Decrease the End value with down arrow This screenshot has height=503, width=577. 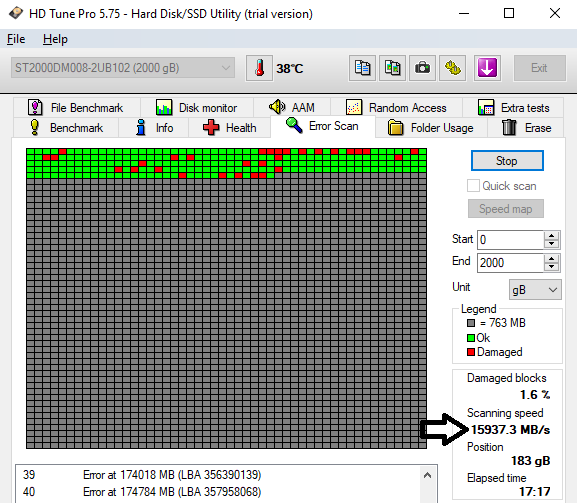coord(551,267)
